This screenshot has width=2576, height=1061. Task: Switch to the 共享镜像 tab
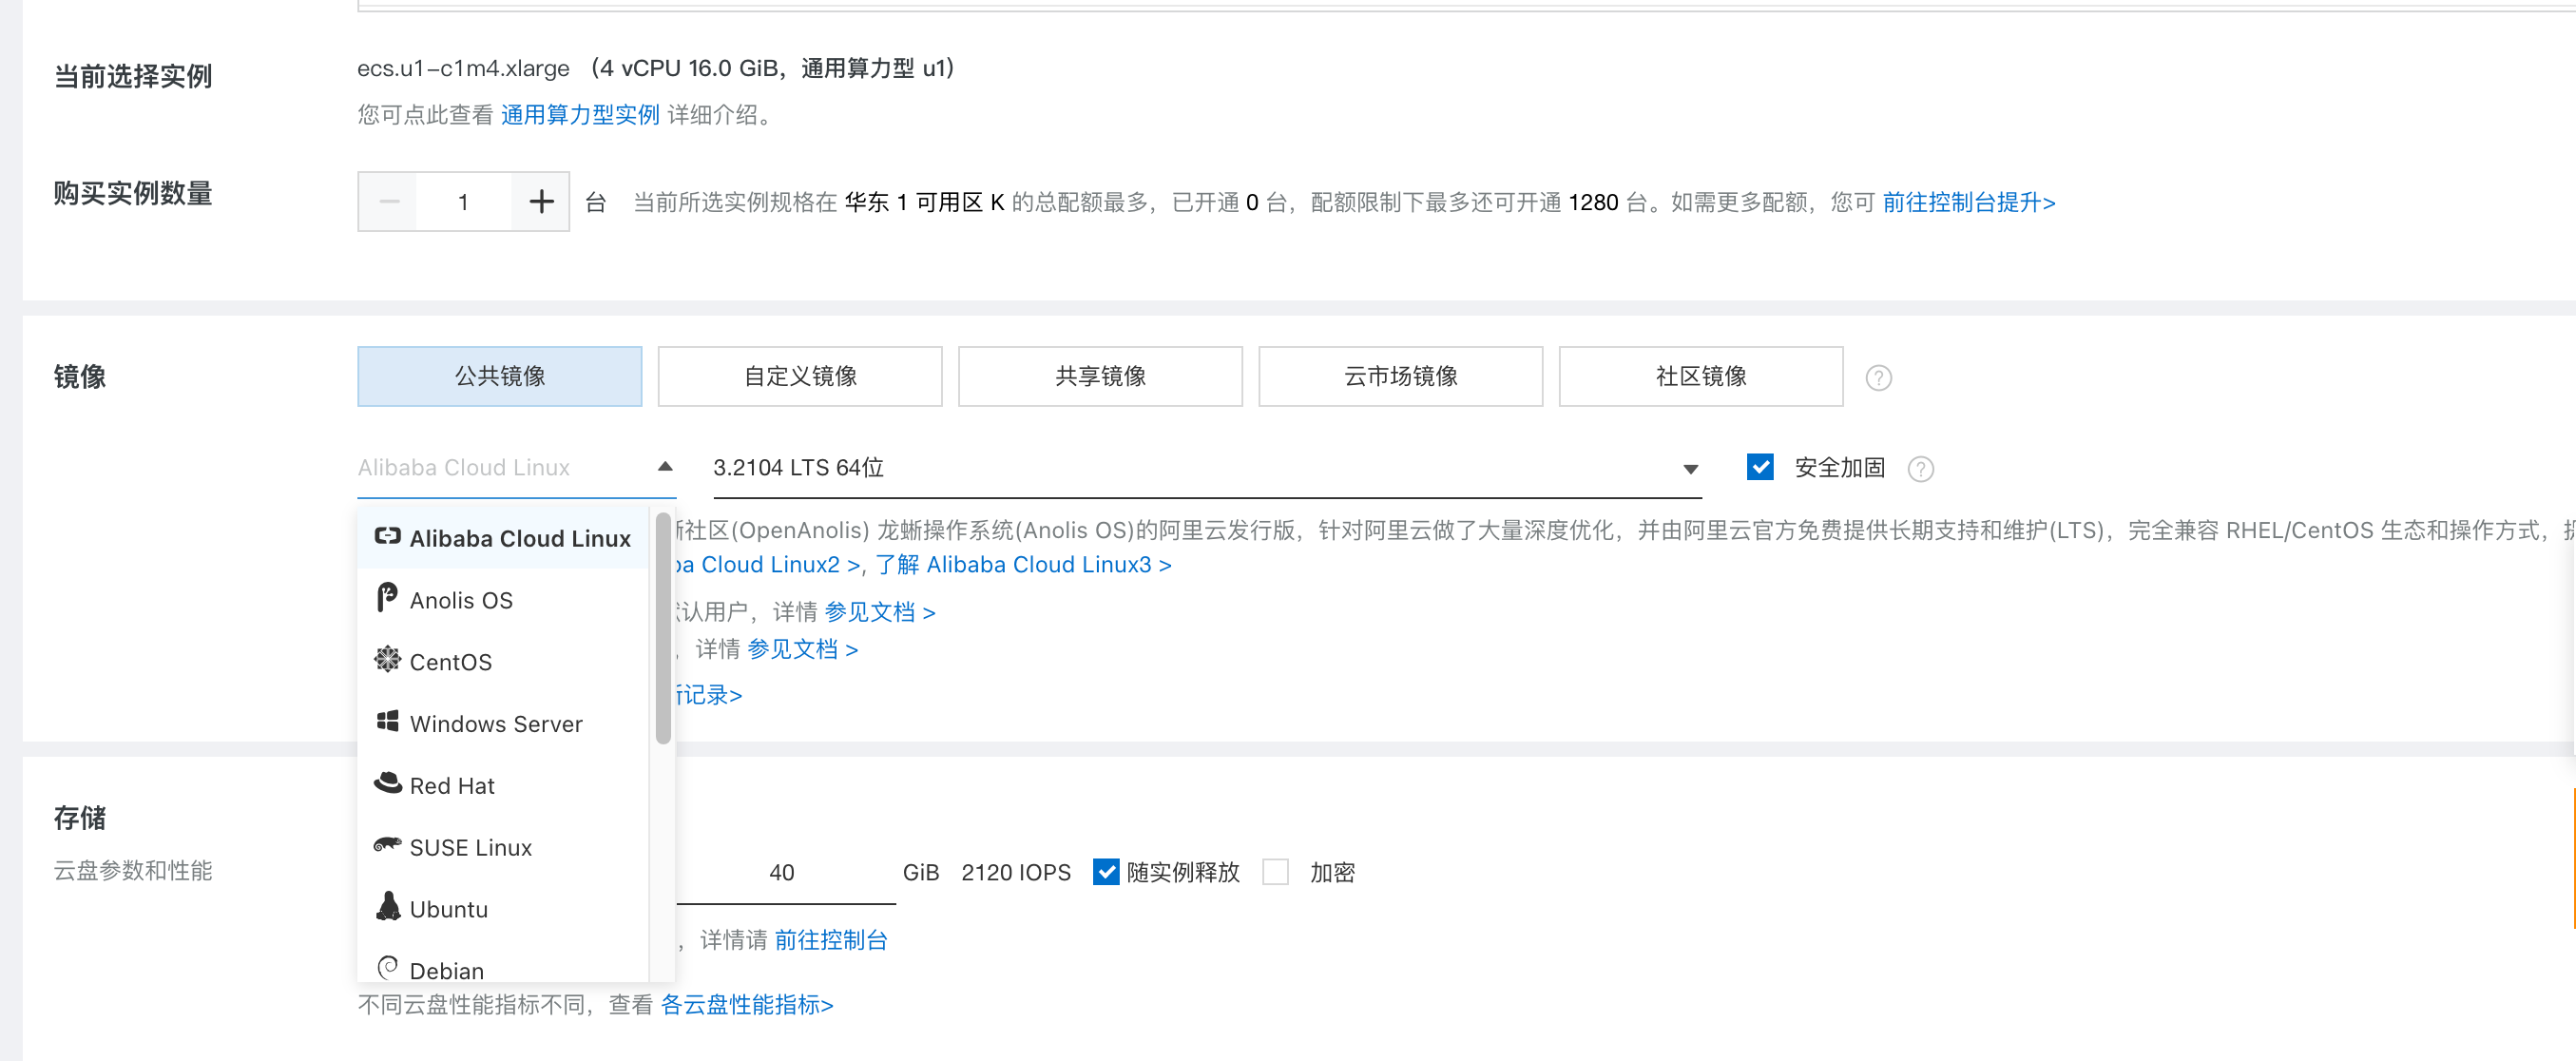(x=1100, y=376)
